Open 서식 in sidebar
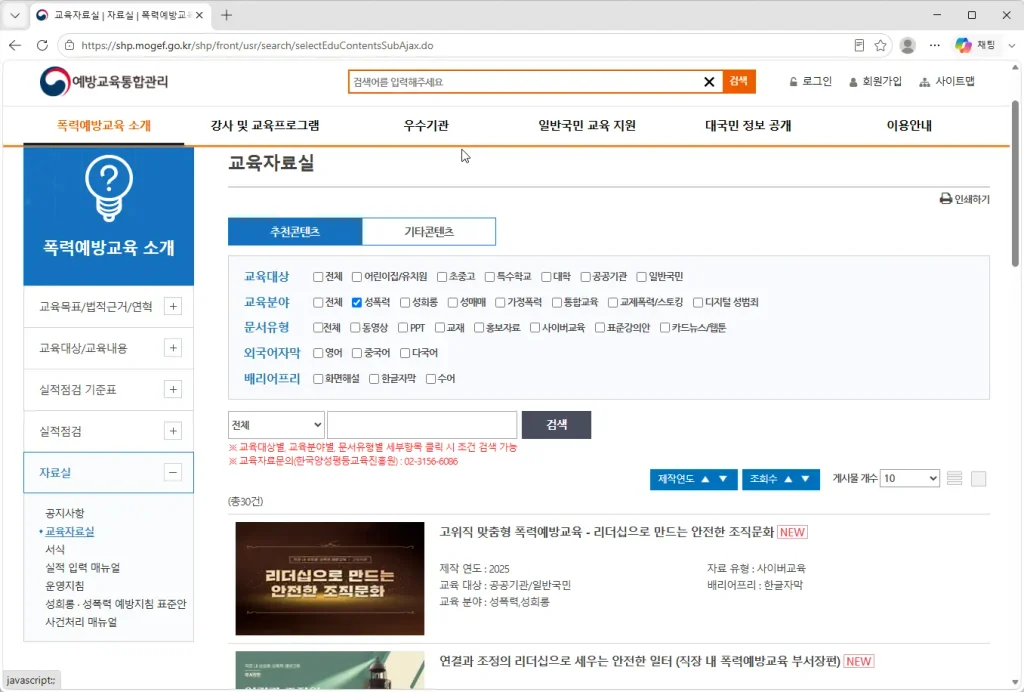Viewport: 1024px width, 692px height. pyautogui.click(x=55, y=550)
